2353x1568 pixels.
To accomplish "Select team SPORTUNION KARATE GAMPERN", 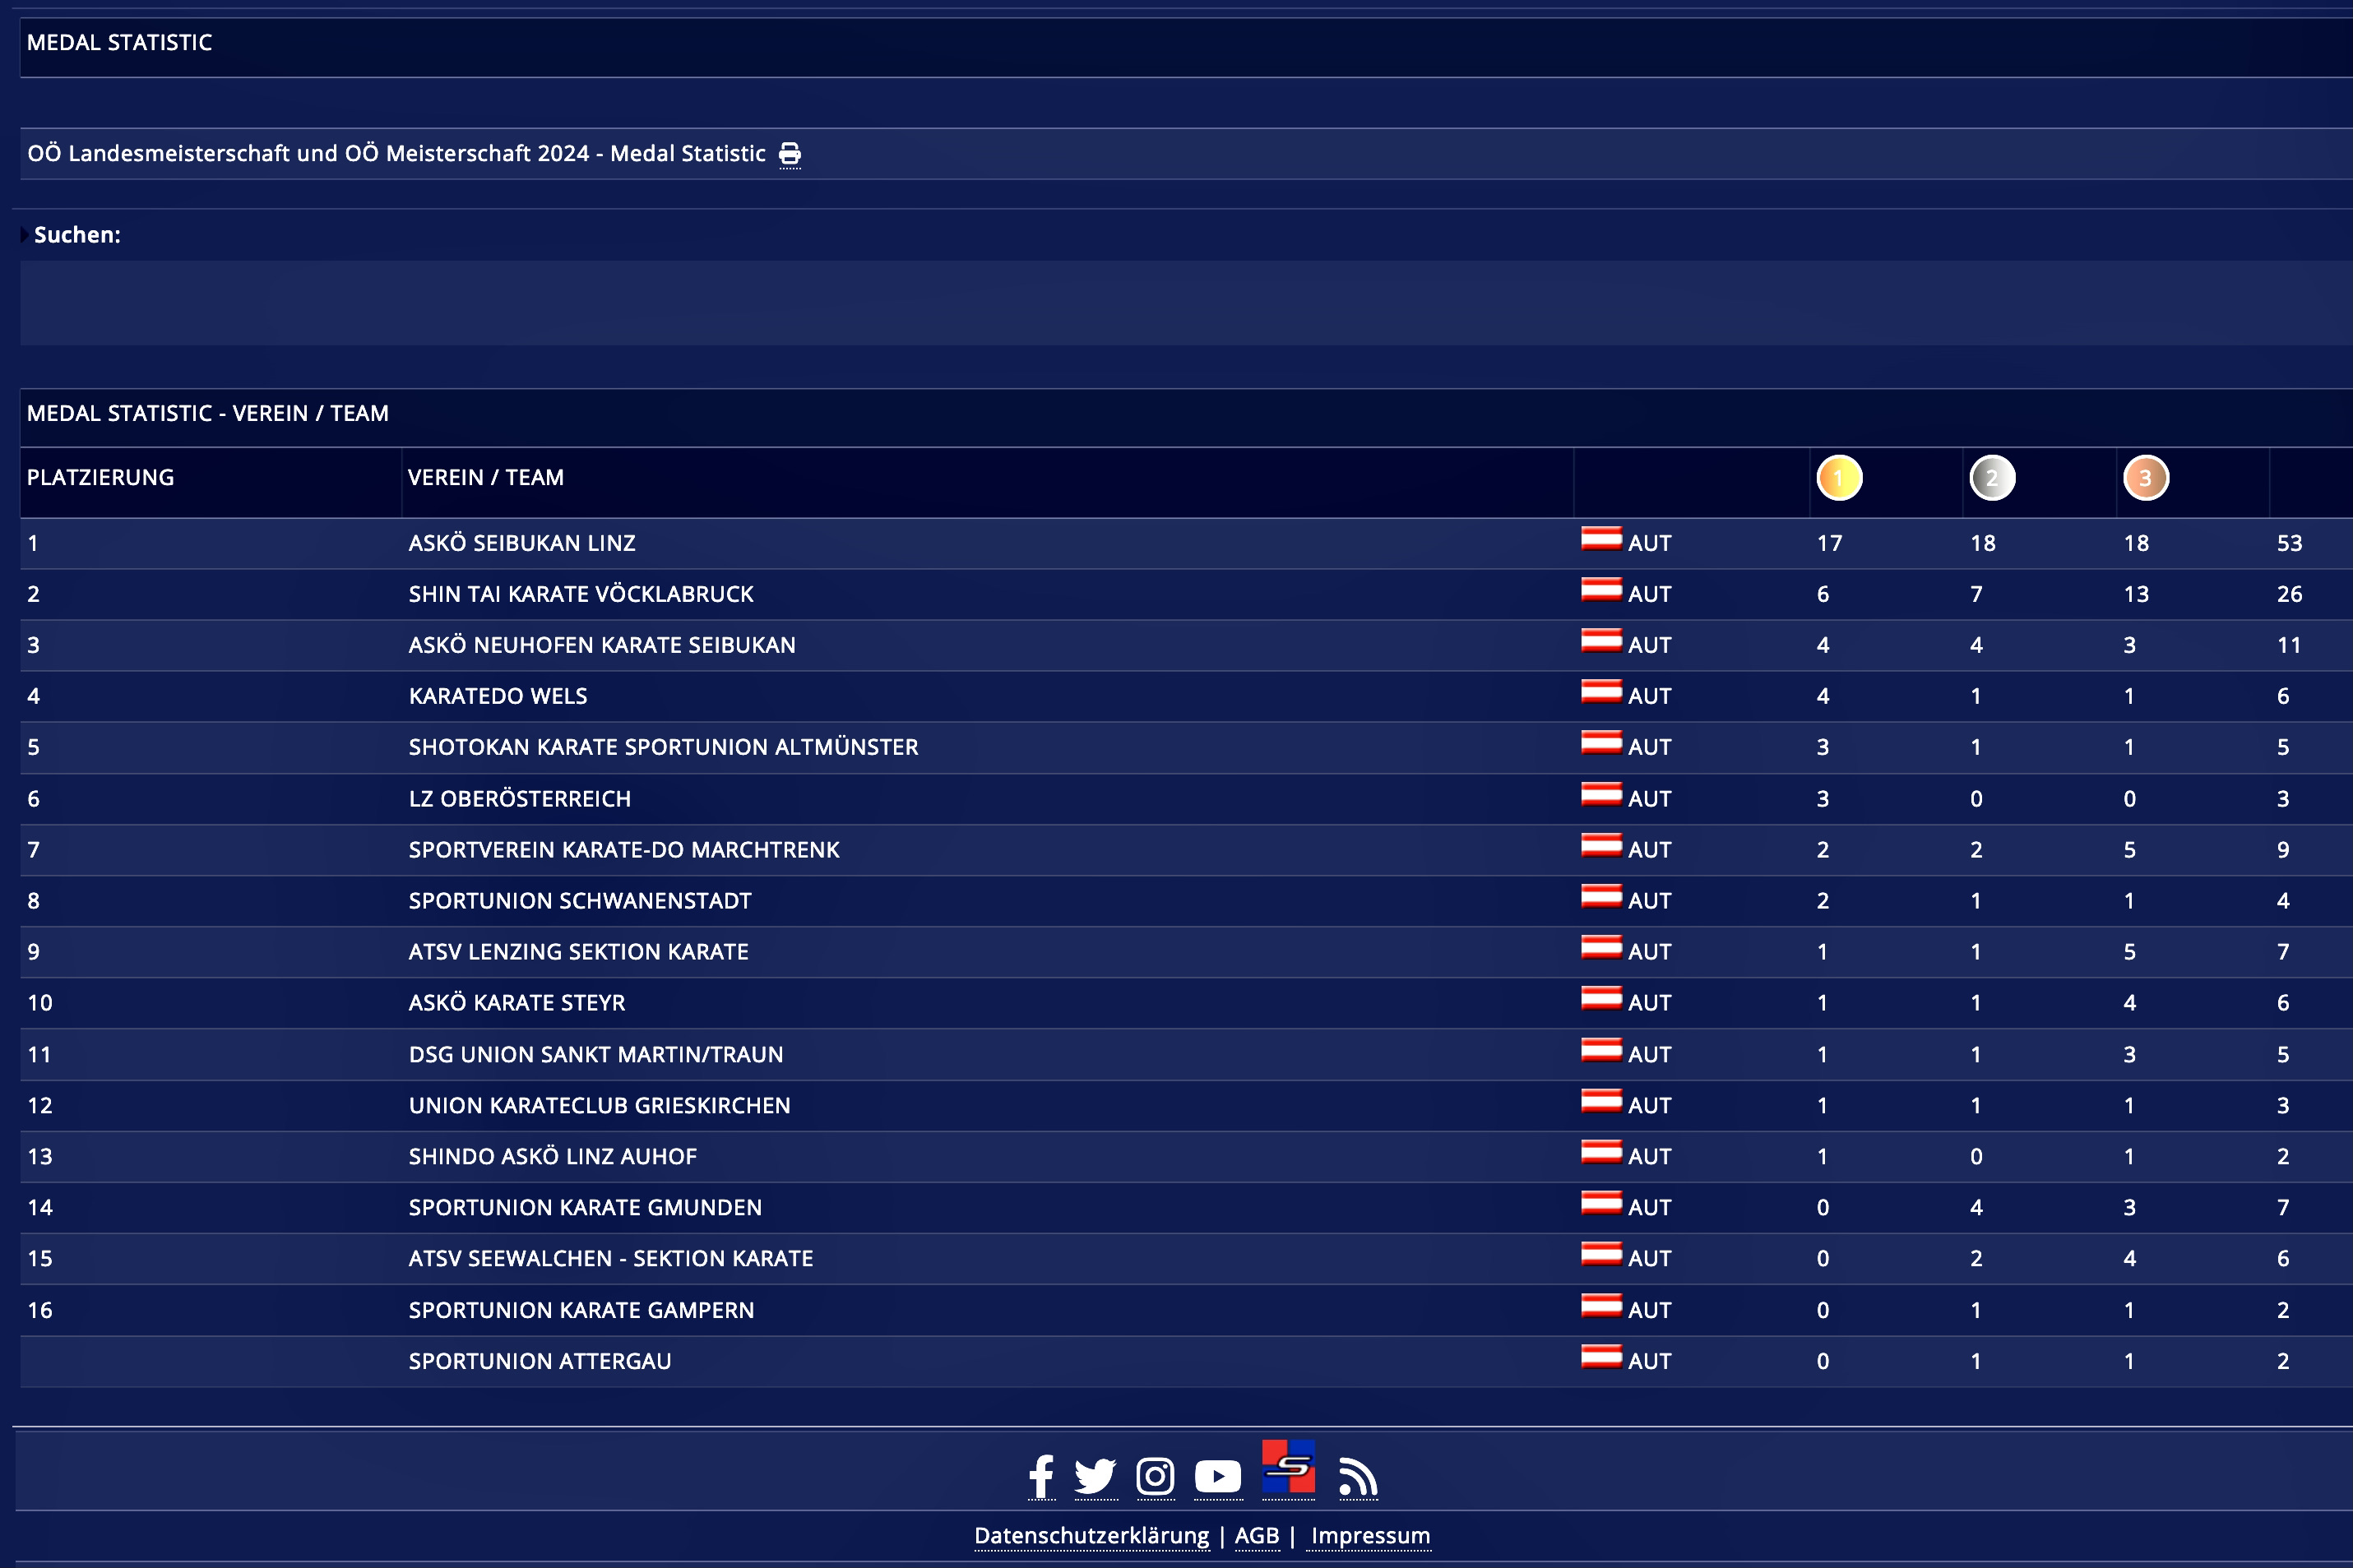I will pyautogui.click(x=581, y=1311).
